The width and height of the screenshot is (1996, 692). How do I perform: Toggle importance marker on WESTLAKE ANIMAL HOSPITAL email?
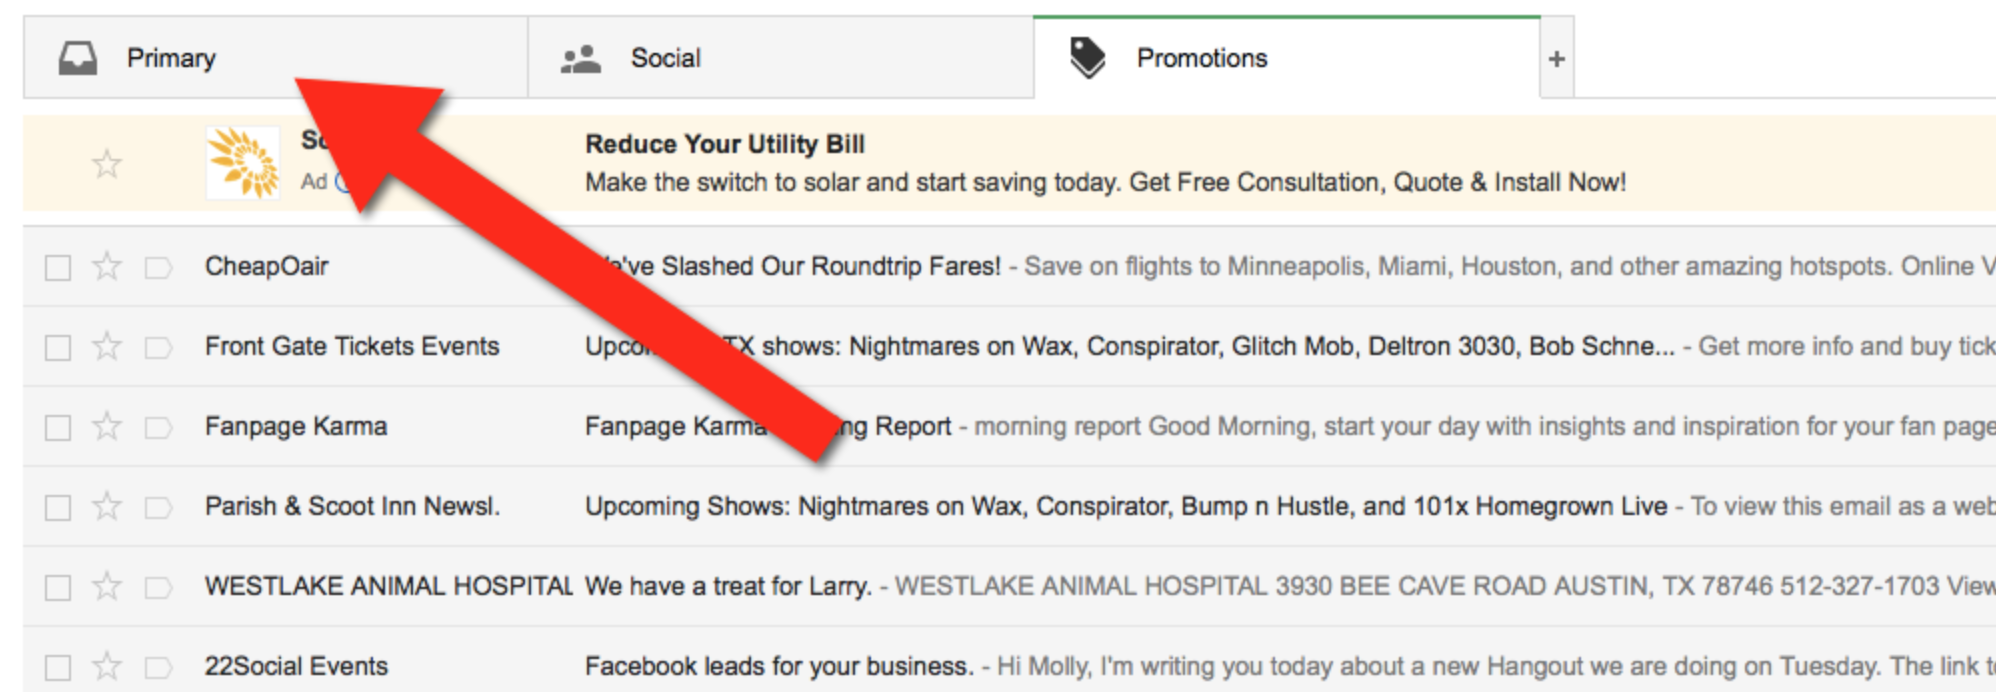click(157, 586)
